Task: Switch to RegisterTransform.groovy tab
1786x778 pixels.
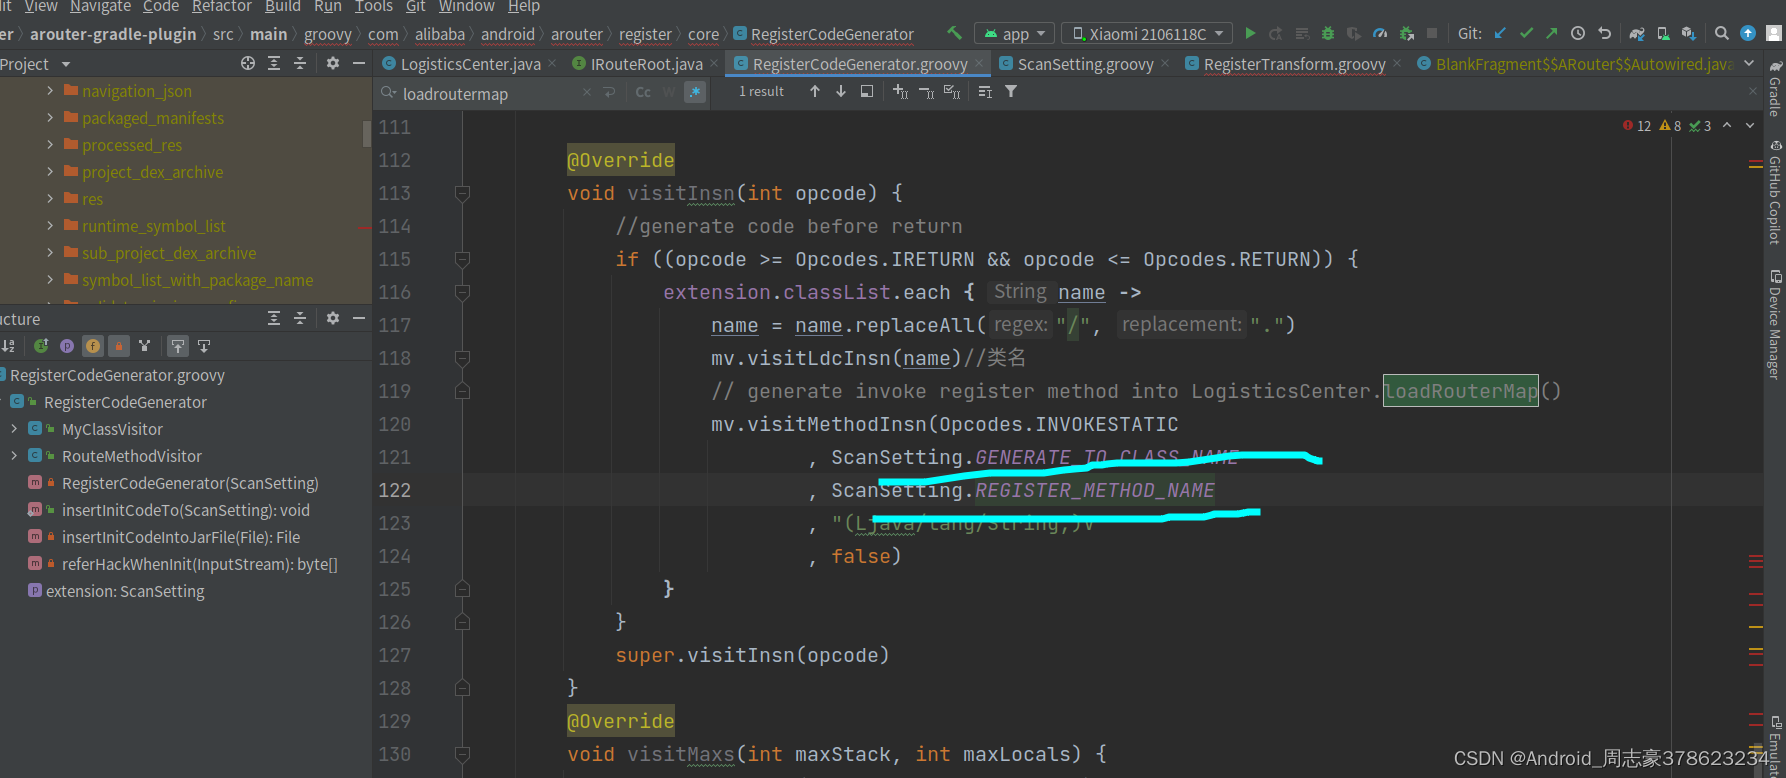Action: [x=1294, y=64]
